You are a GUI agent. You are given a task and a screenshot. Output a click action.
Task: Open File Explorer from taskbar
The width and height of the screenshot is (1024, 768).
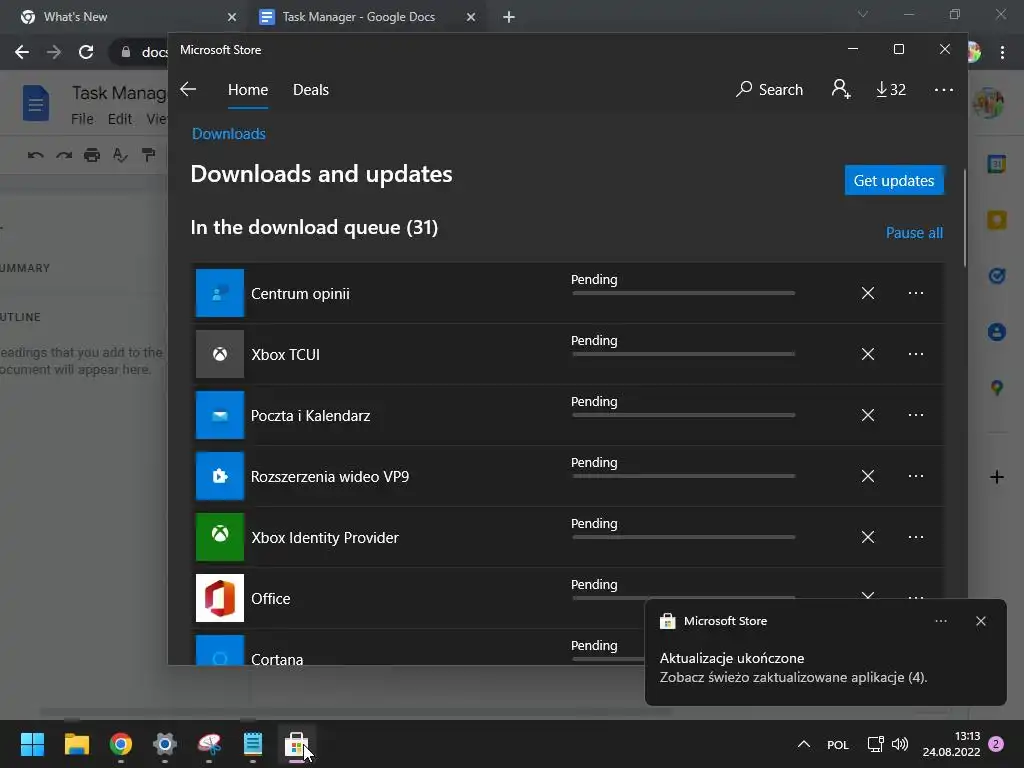[76, 744]
